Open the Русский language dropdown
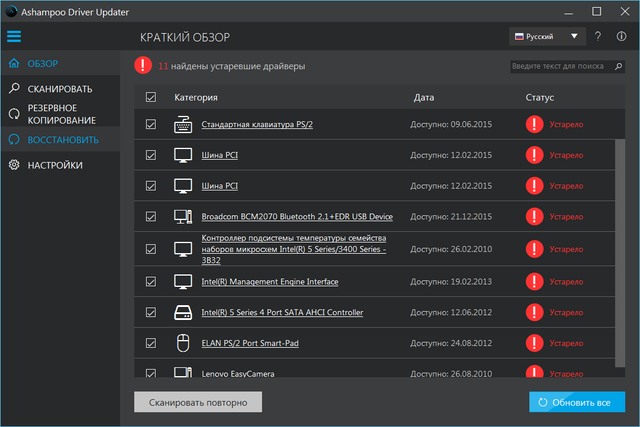The height and width of the screenshot is (427, 640). (547, 37)
